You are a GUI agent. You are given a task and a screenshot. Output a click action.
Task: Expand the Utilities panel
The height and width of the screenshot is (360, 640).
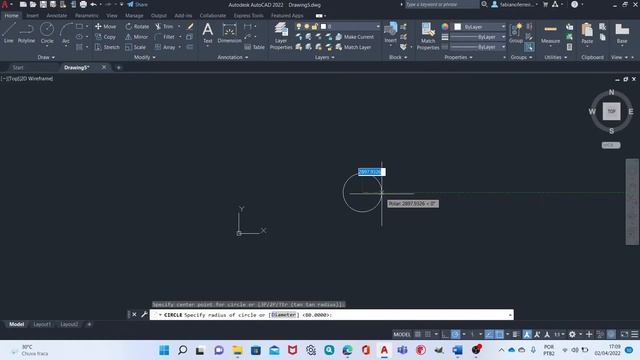556,58
